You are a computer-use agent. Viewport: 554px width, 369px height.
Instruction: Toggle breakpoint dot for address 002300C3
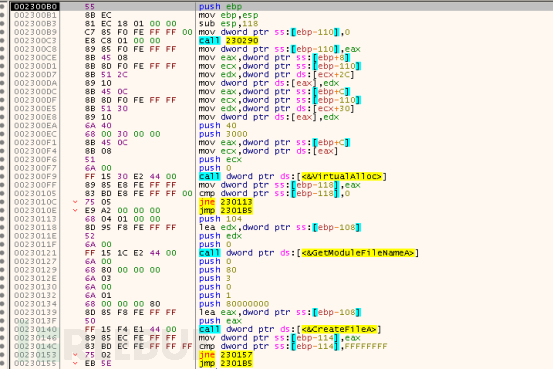pyautogui.click(x=2, y=40)
